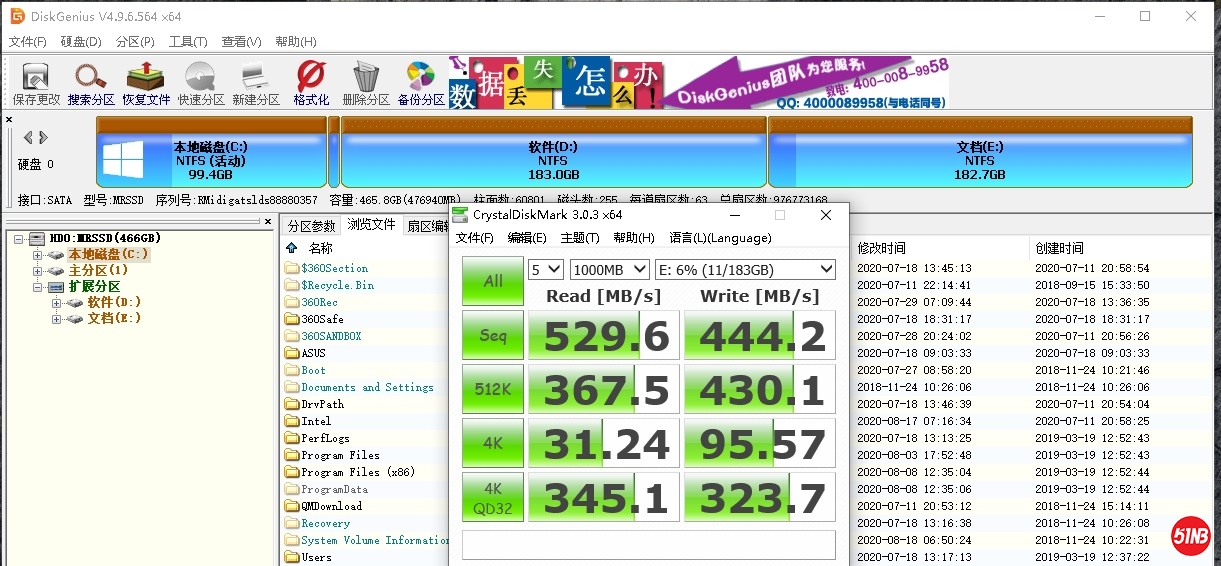Open the 工具(T) menu in DiskGenius
Image resolution: width=1221 pixels, height=566 pixels.
[x=187, y=42]
